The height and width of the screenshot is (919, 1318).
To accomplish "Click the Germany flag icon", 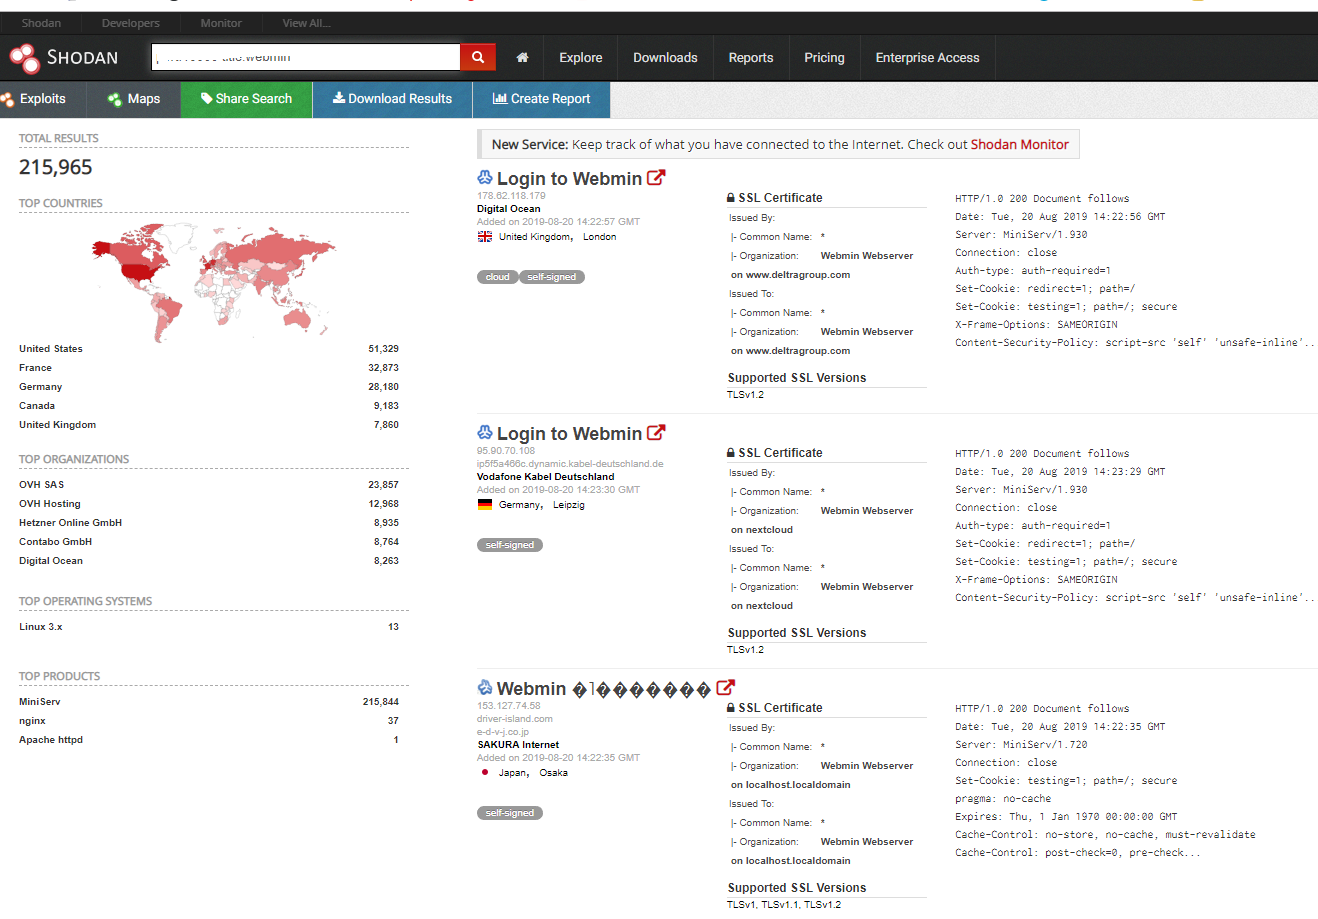I will (485, 505).
